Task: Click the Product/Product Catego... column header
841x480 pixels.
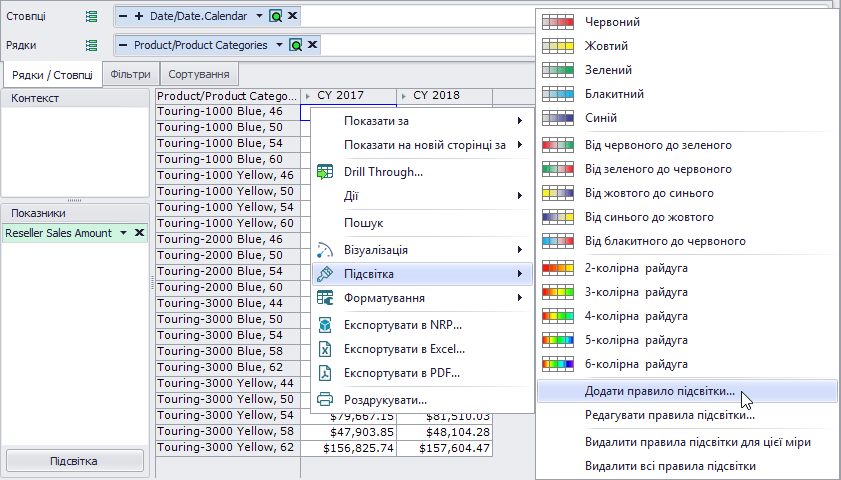Action: click(228, 96)
